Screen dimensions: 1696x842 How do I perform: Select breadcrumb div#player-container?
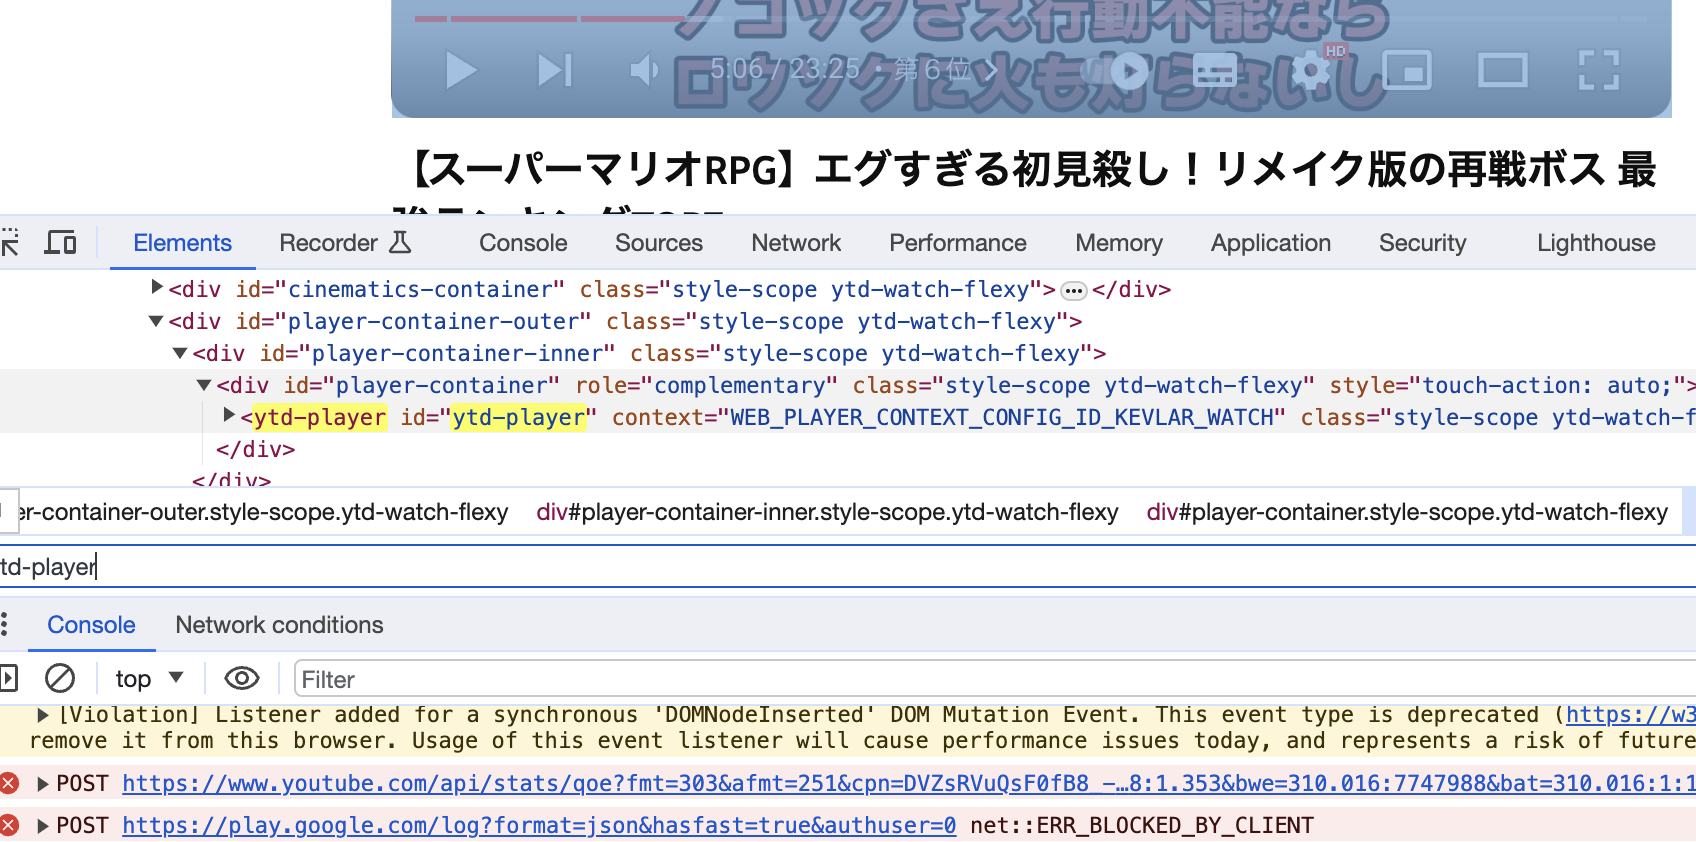coord(1407,512)
